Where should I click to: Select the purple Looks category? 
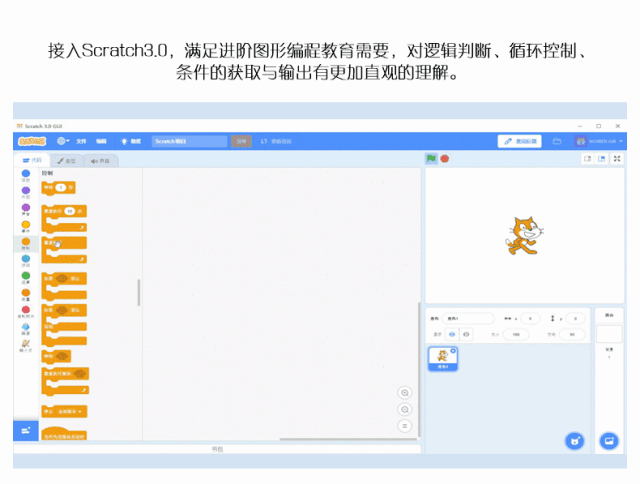(26, 193)
